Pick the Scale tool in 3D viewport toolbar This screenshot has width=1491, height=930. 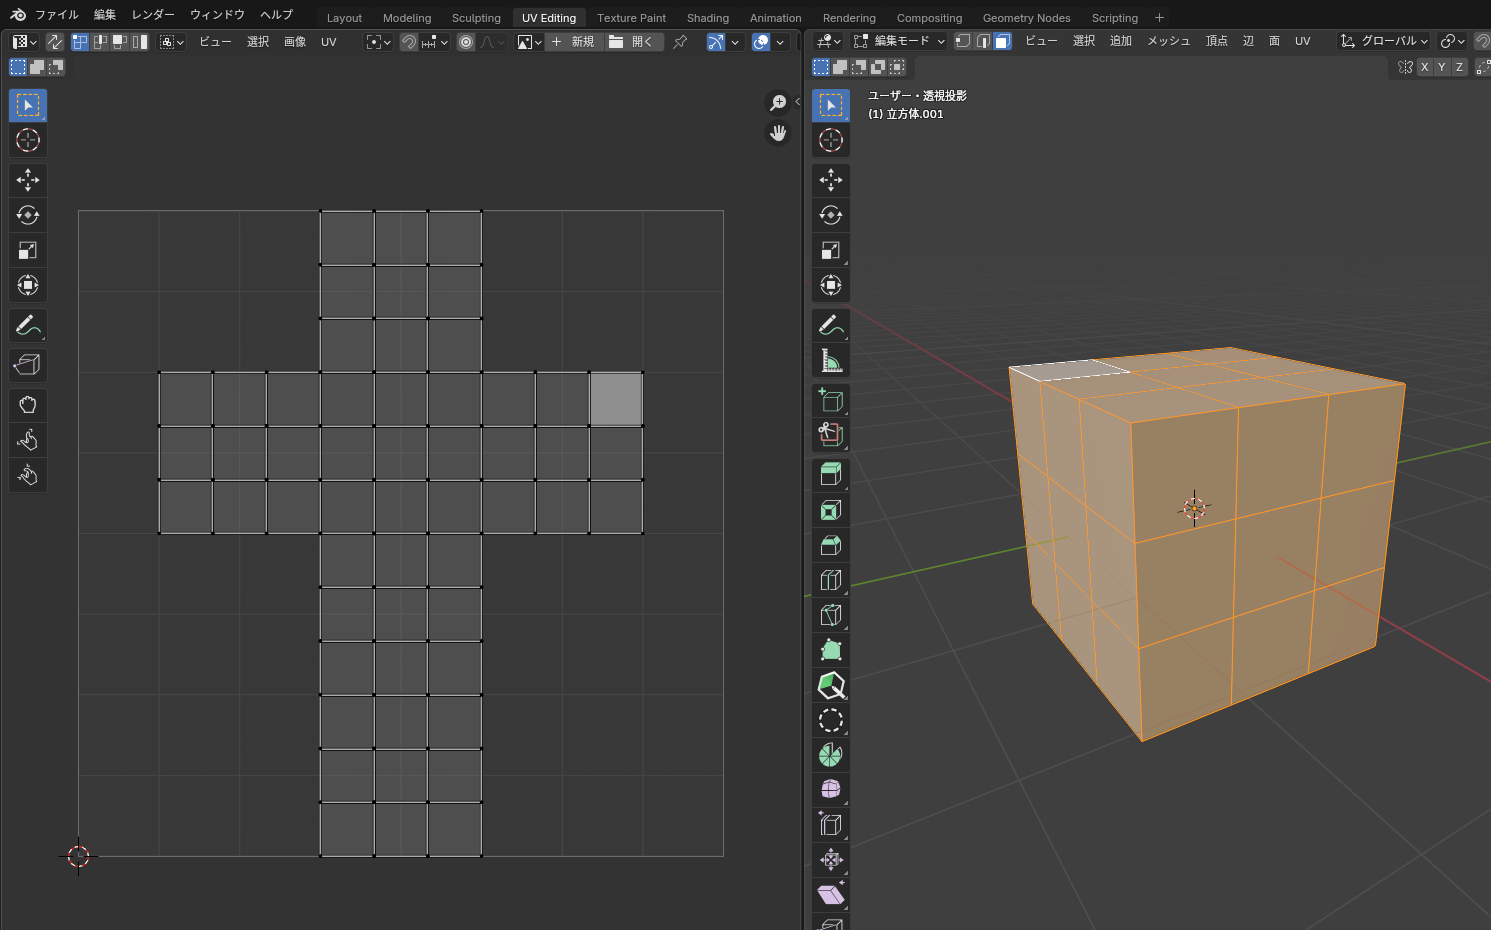[831, 250]
